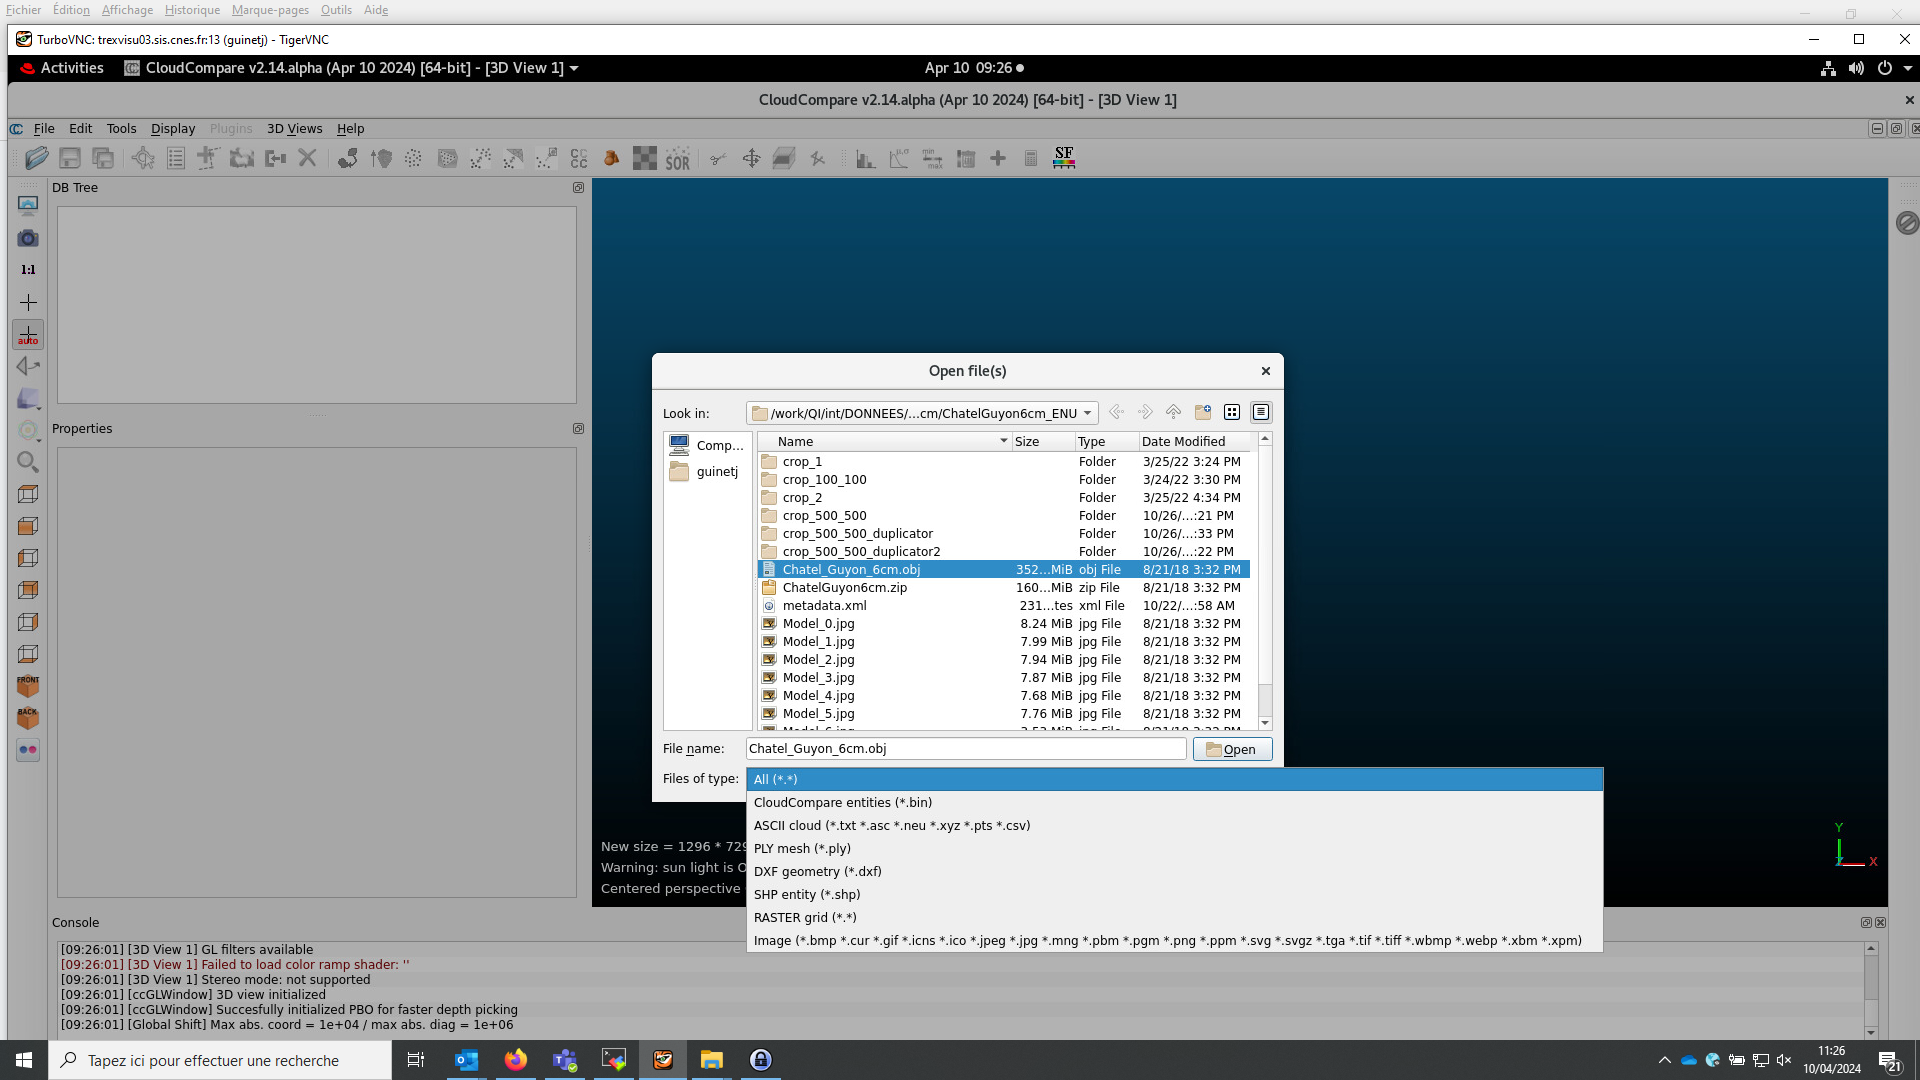Sort files by Size column header
This screenshot has height=1080, width=1920.
pos(1043,441)
